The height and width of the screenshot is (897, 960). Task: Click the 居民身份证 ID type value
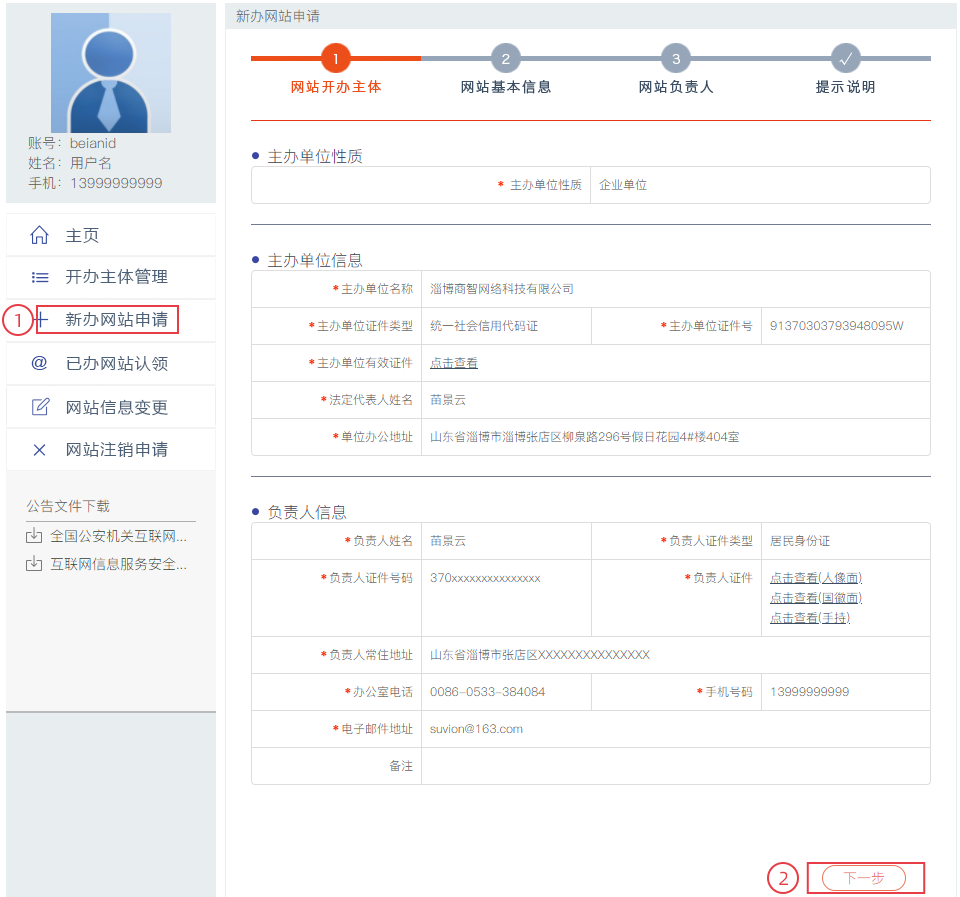pyautogui.click(x=800, y=541)
